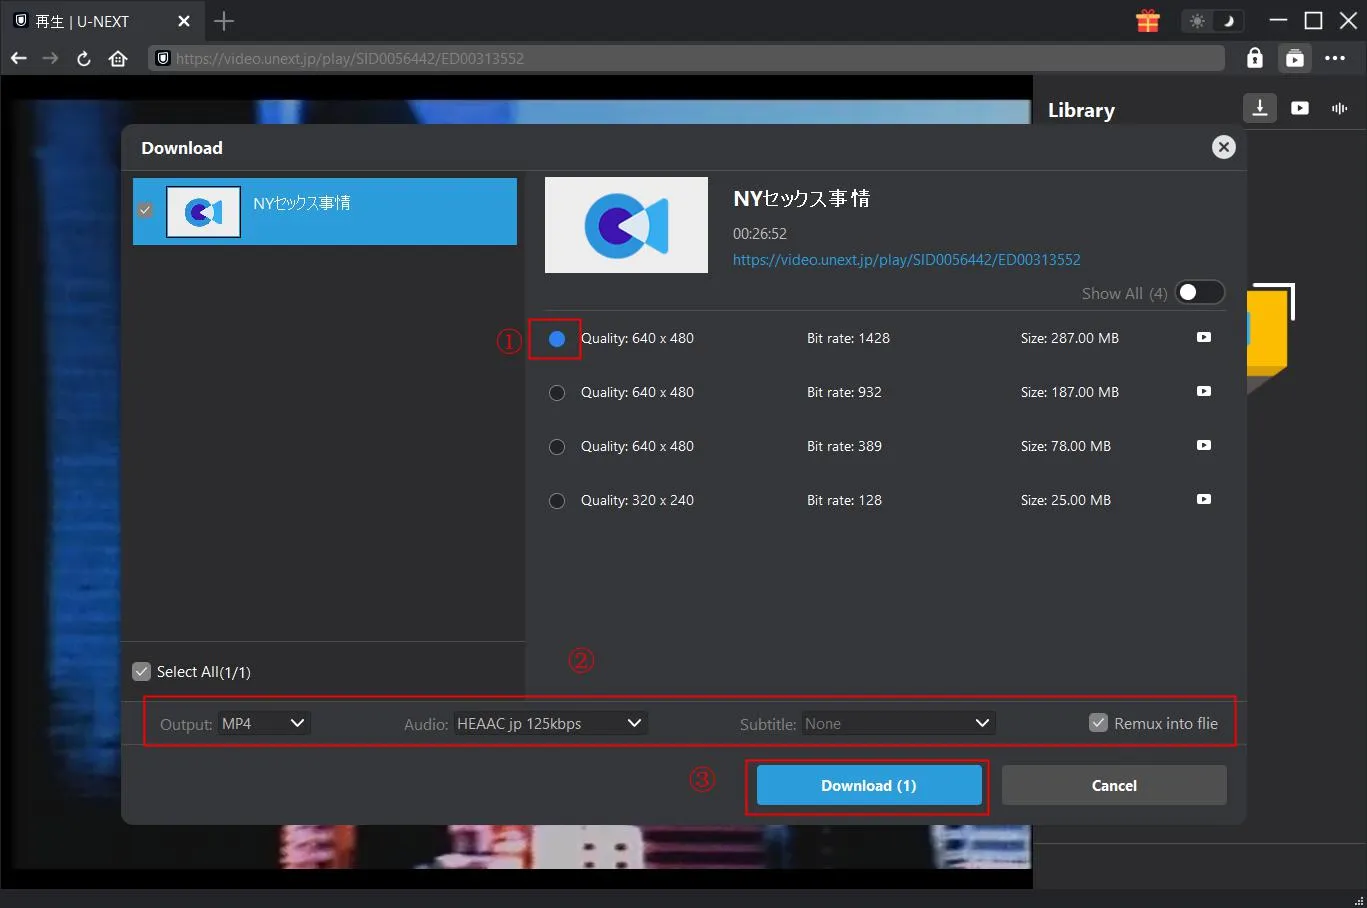The height and width of the screenshot is (908, 1367).
Task: Open the Subtitle None dropdown
Action: [x=897, y=723]
